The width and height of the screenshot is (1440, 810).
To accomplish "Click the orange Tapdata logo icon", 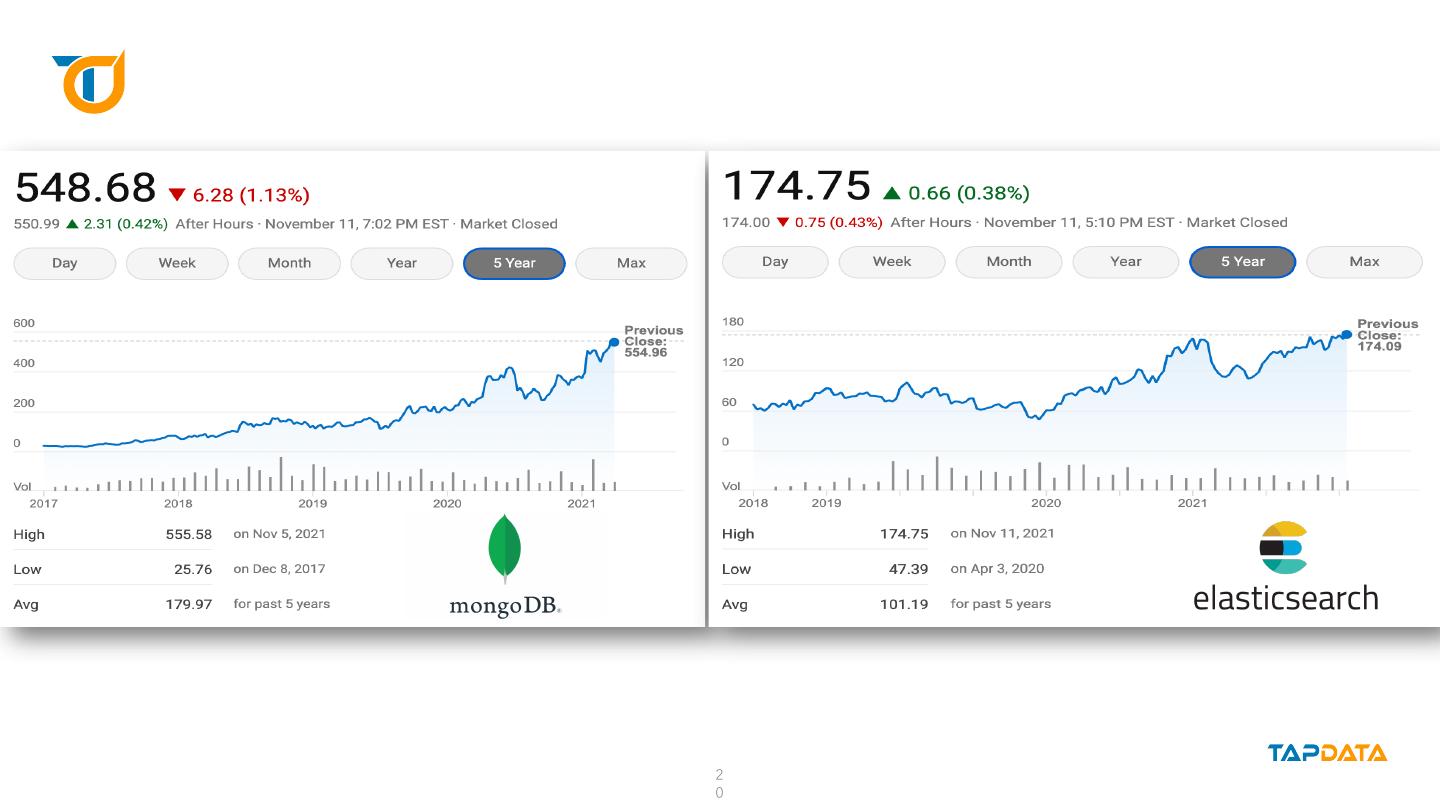I will (x=89, y=82).
